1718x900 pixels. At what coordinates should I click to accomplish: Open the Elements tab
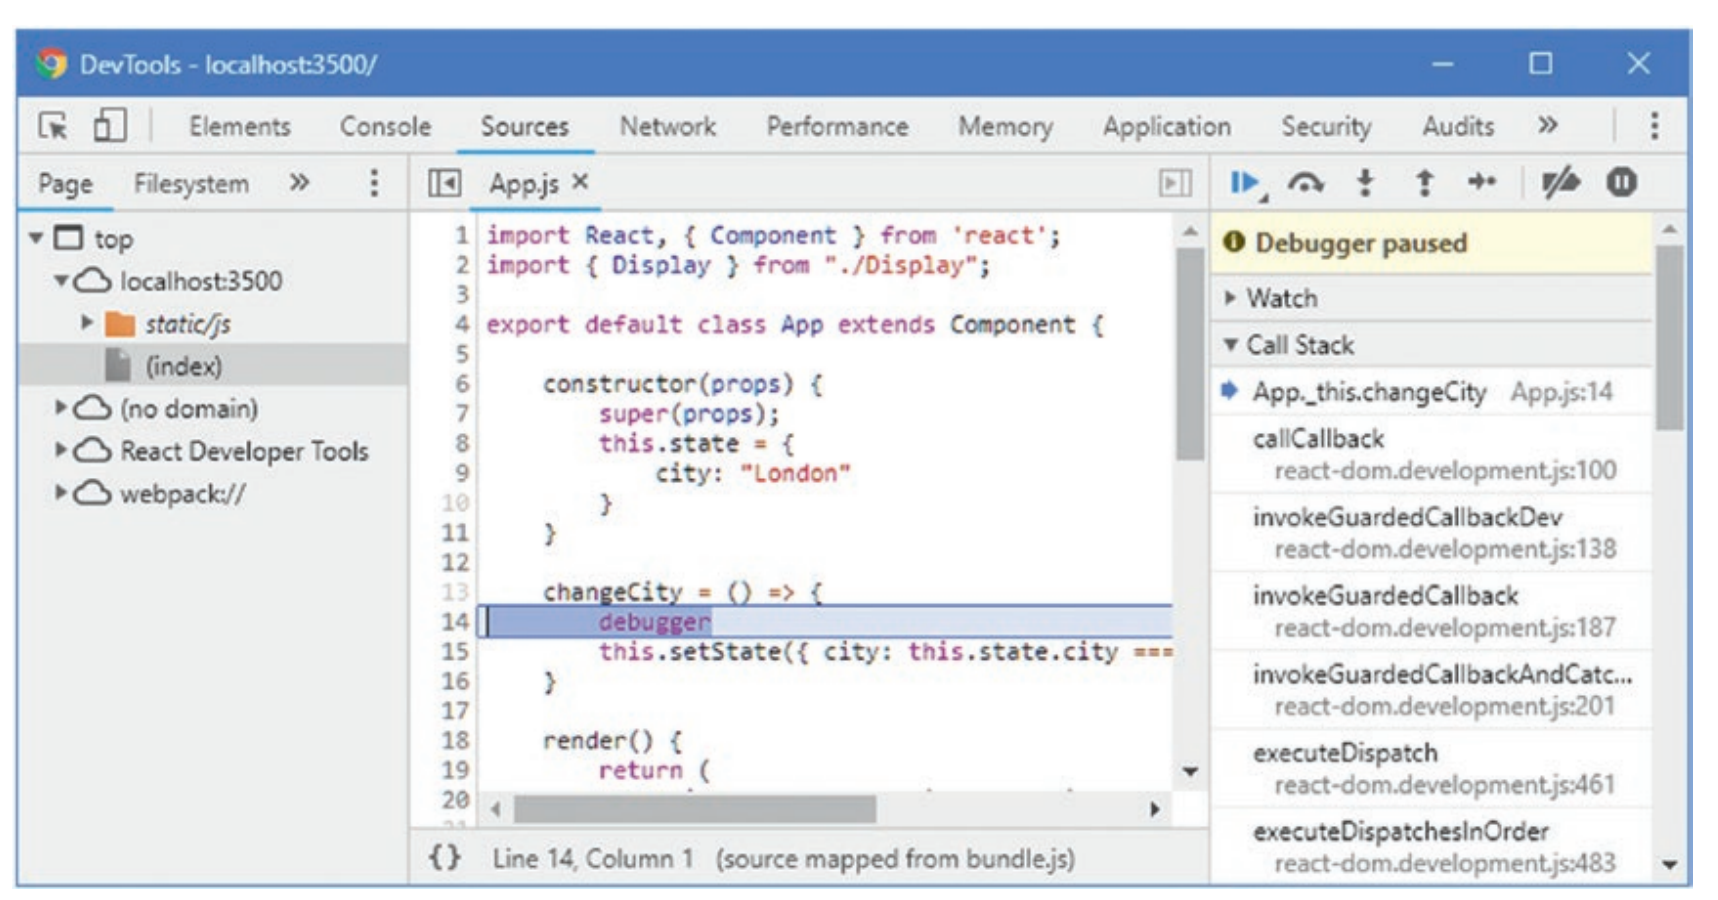point(240,127)
